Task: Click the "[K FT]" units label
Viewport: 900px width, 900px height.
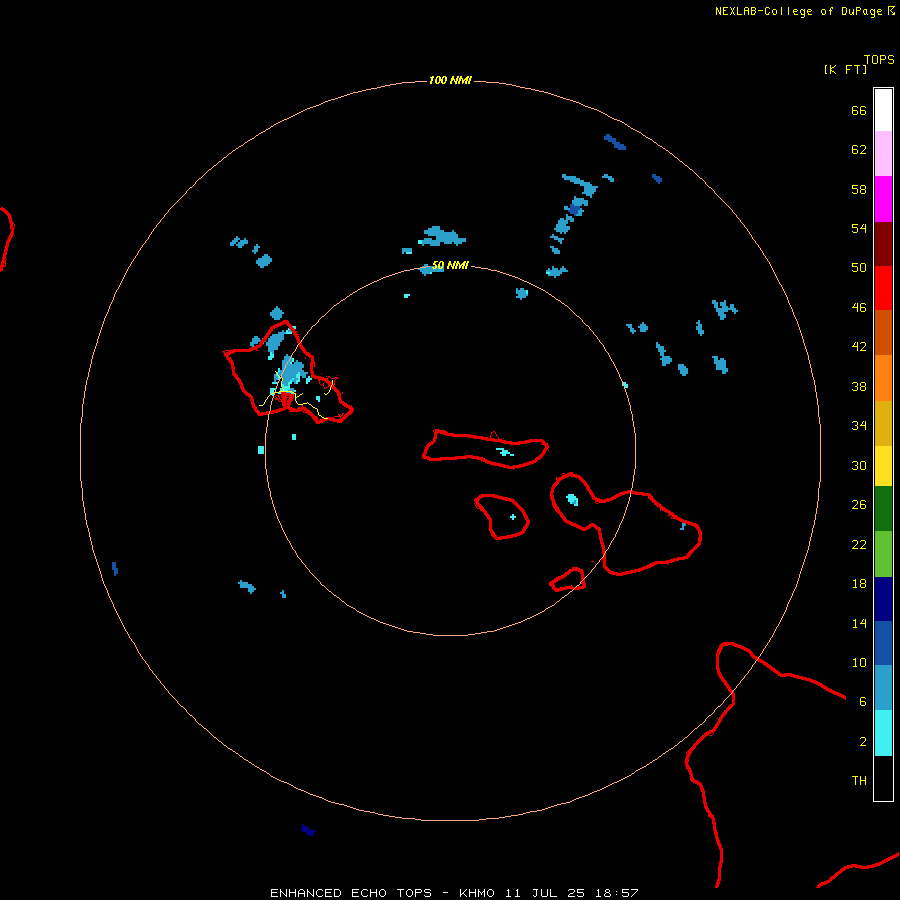Action: (x=845, y=69)
